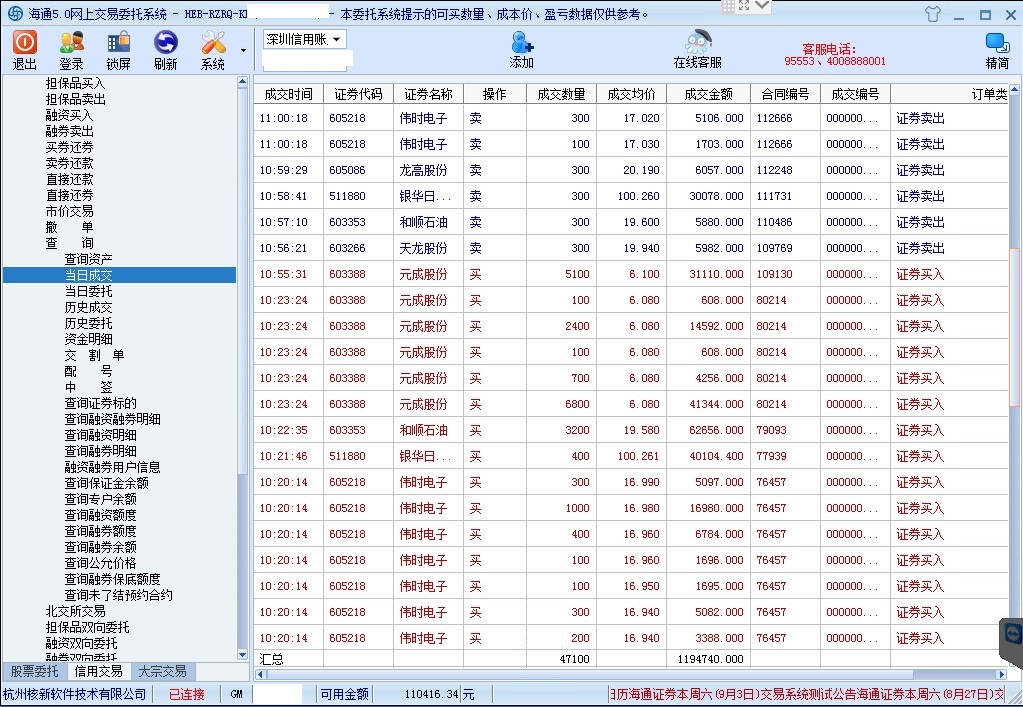The image size is (1023, 707).
Task: Switch to the 股票委托 tab
Action: (x=35, y=672)
